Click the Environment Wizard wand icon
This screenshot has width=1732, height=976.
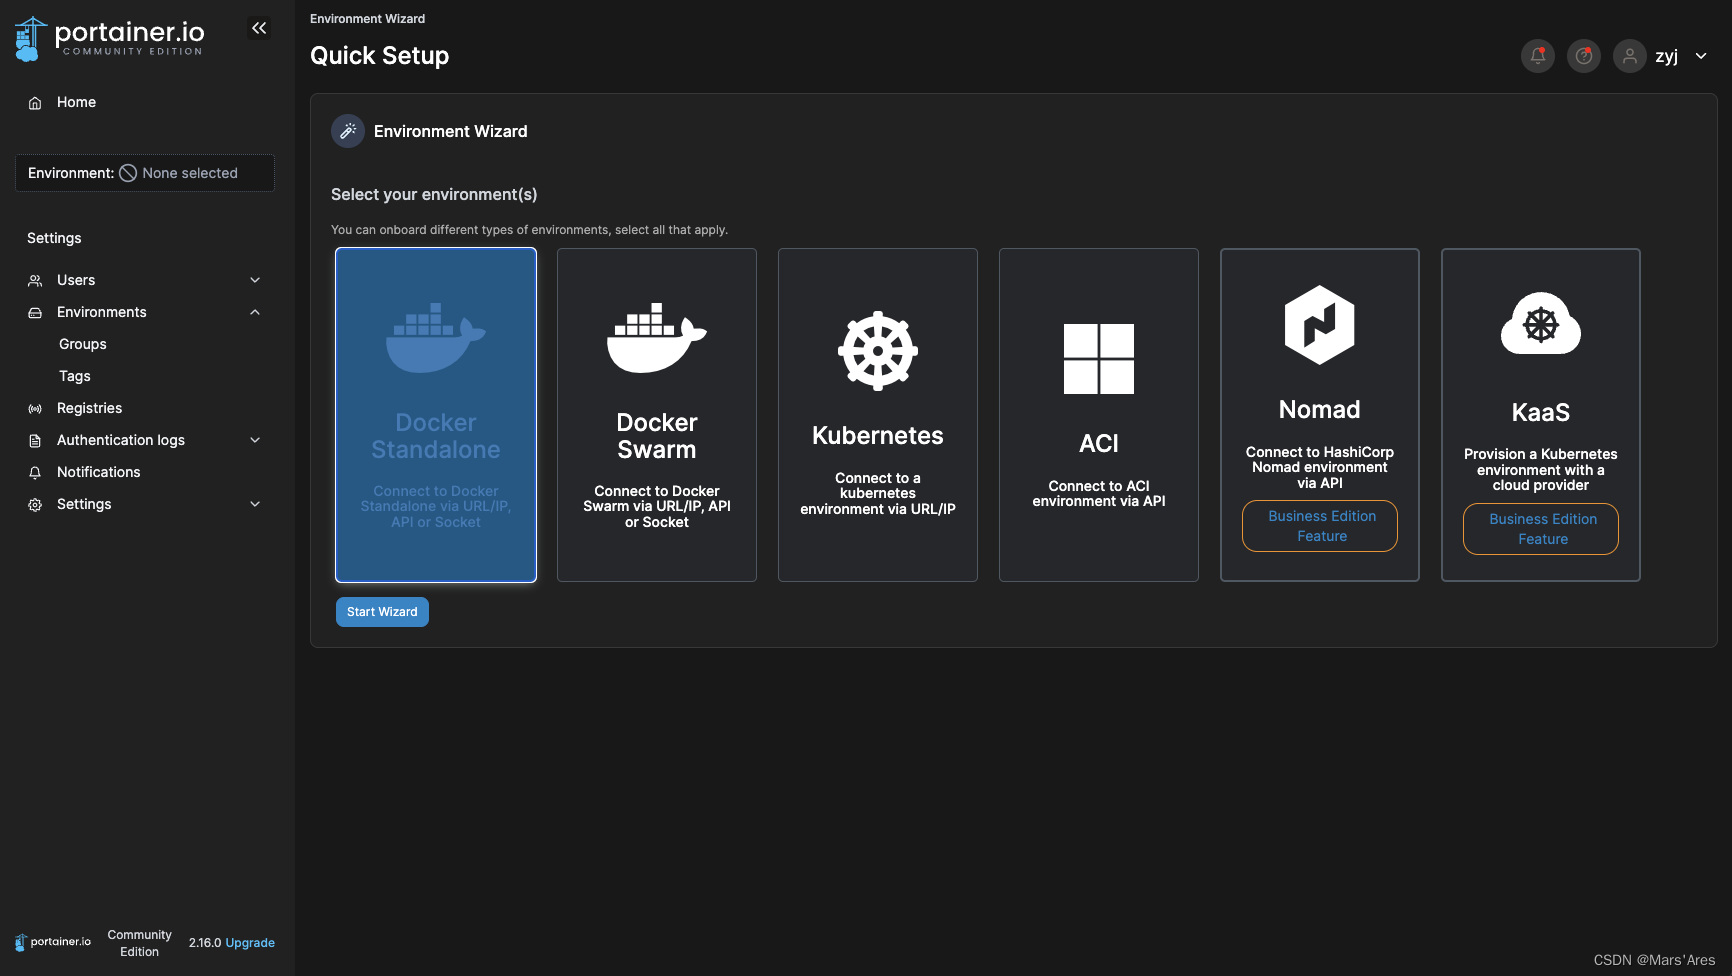[348, 131]
